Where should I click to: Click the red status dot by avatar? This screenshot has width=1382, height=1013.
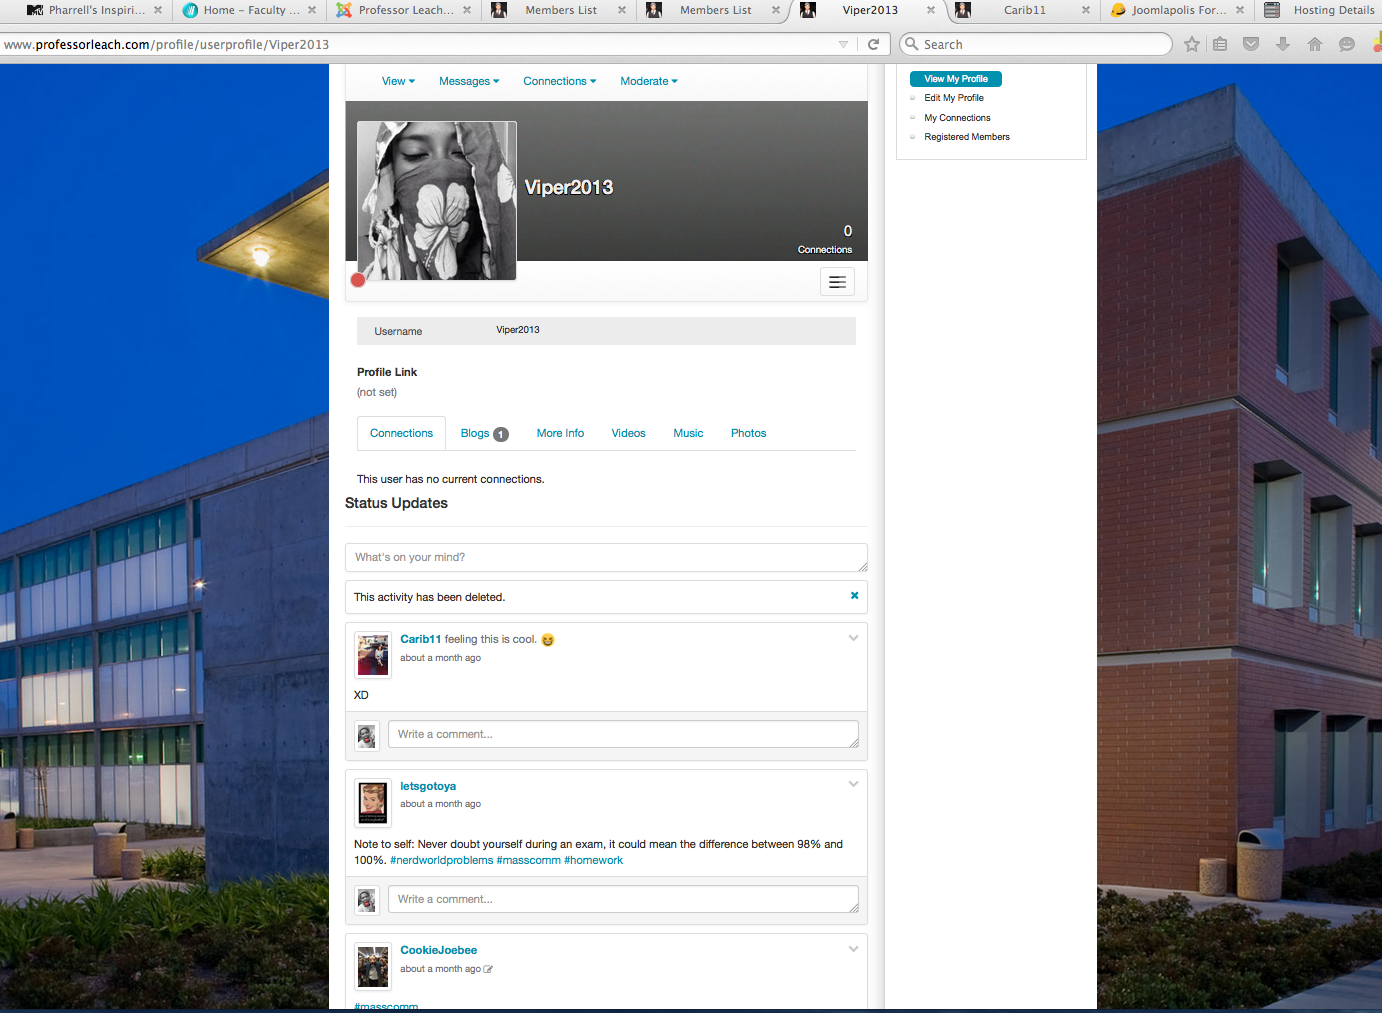358,280
